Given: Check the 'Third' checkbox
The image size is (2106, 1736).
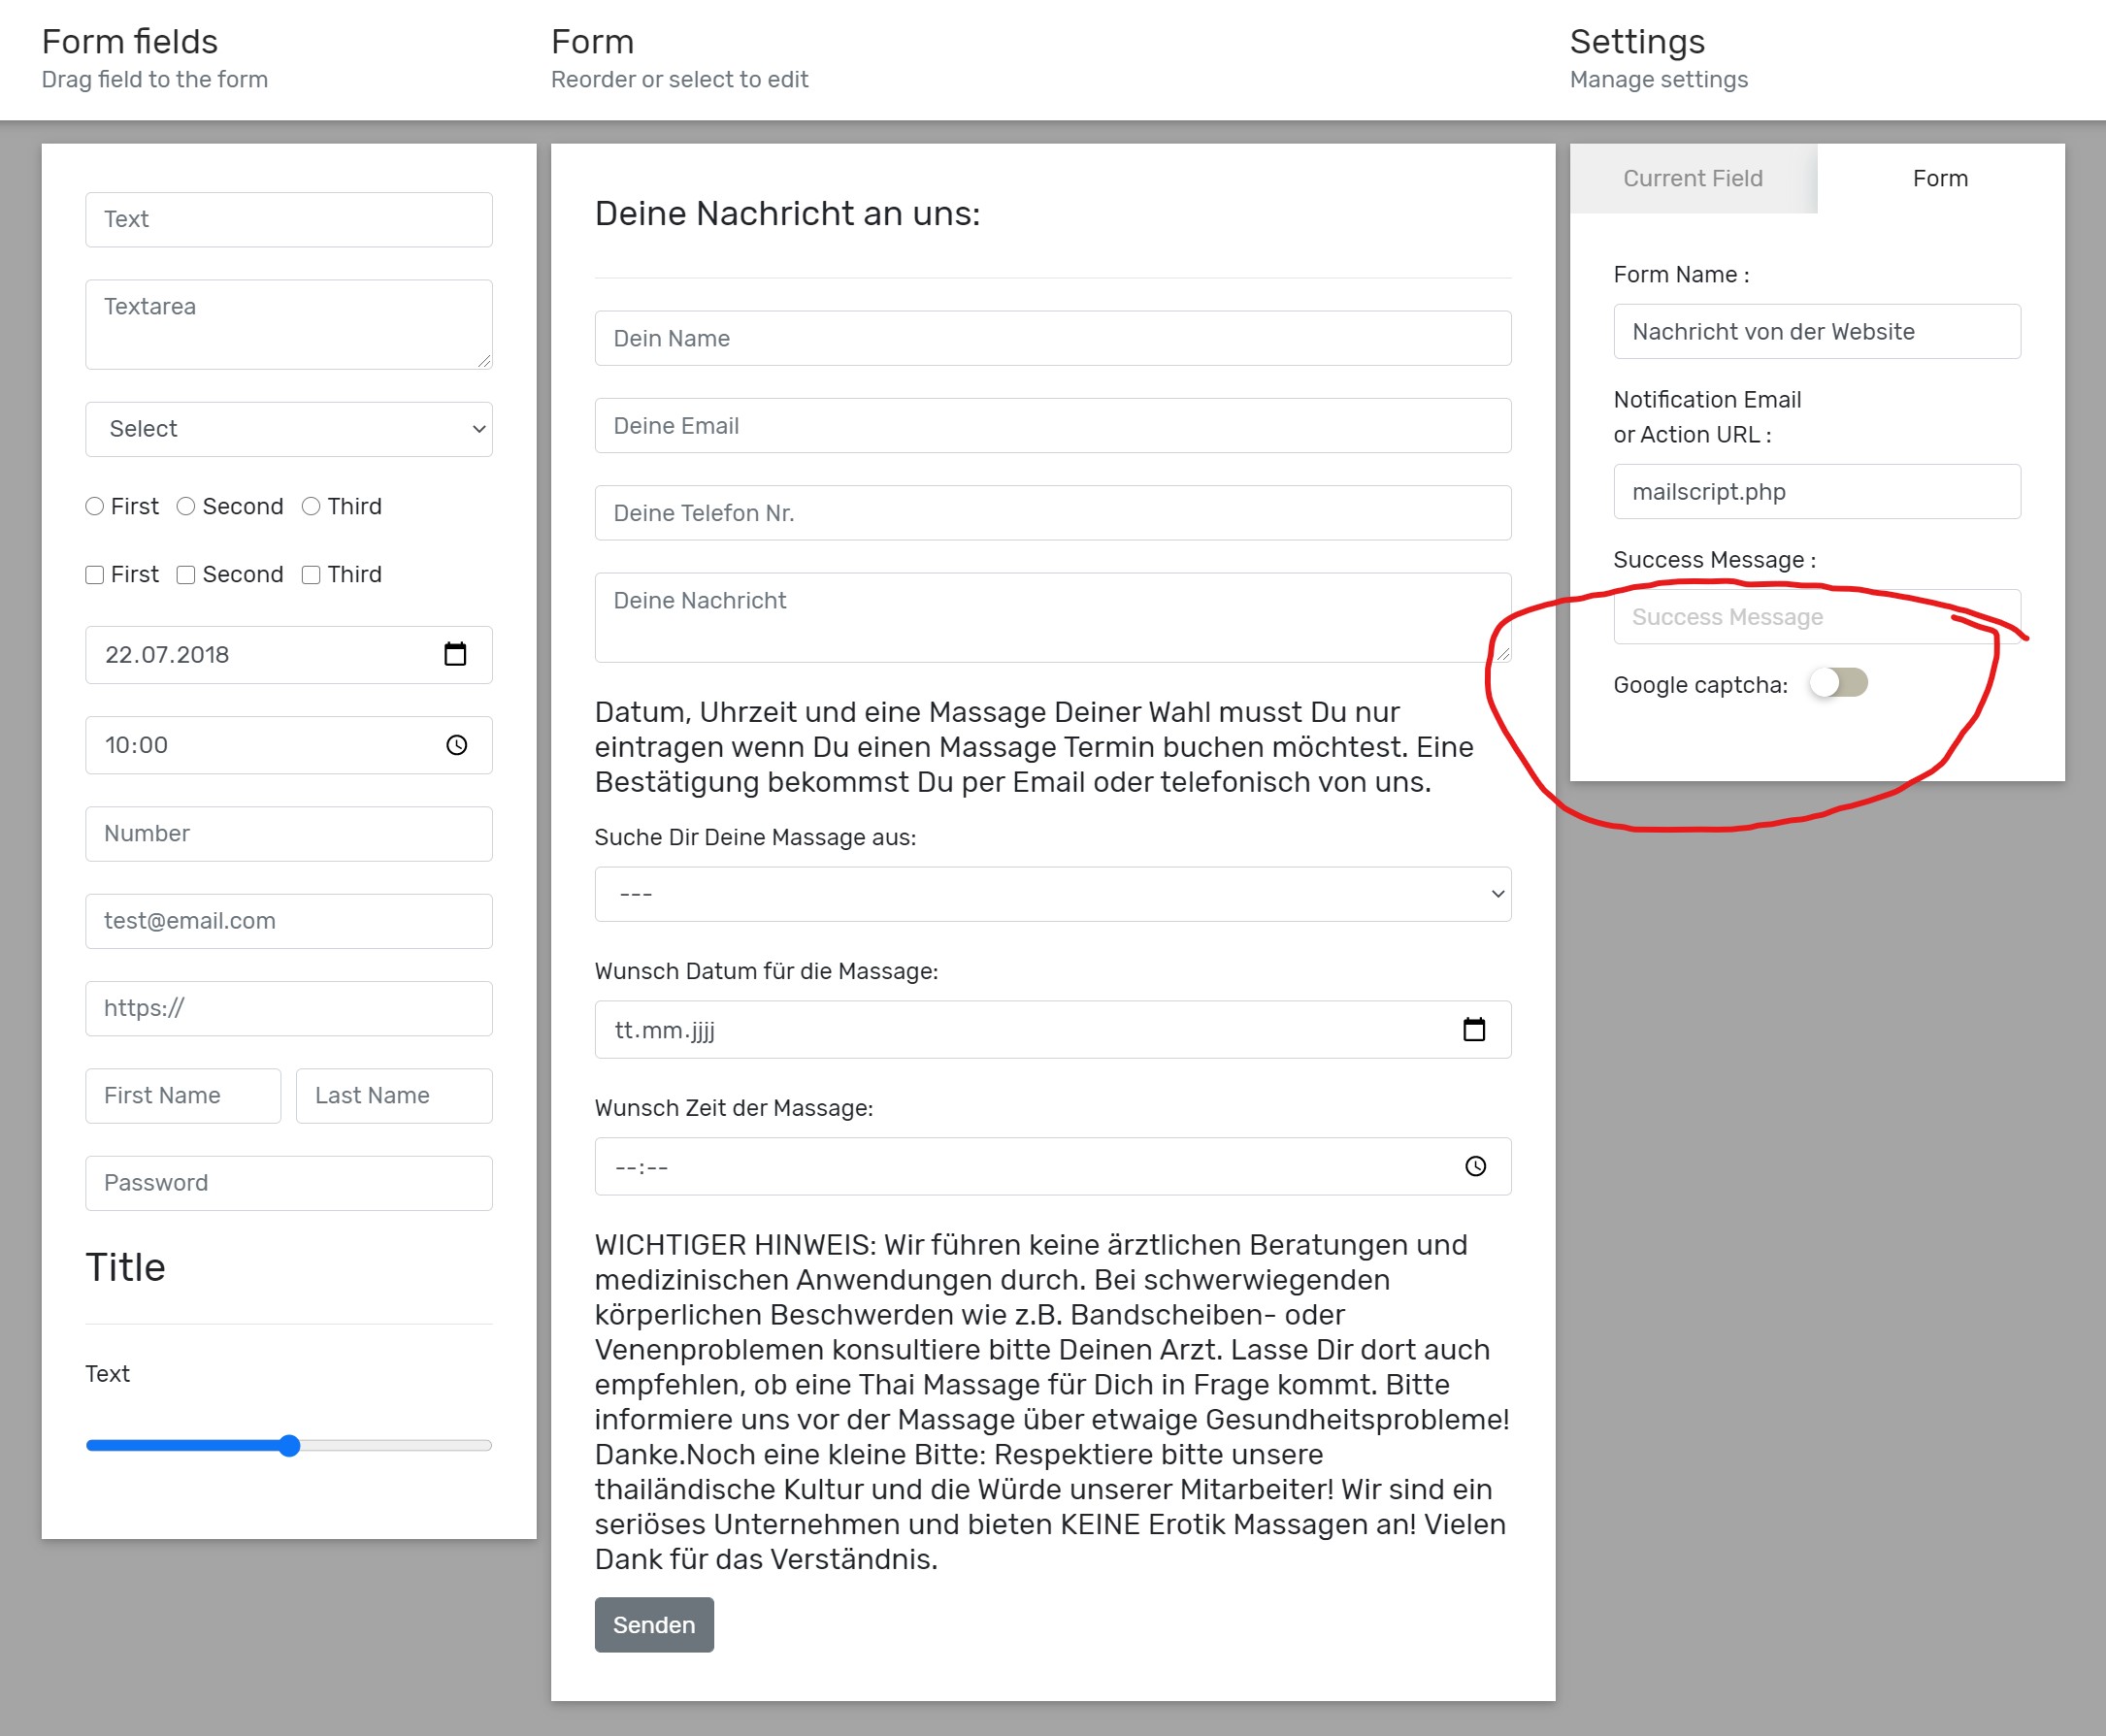Looking at the screenshot, I should point(311,575).
